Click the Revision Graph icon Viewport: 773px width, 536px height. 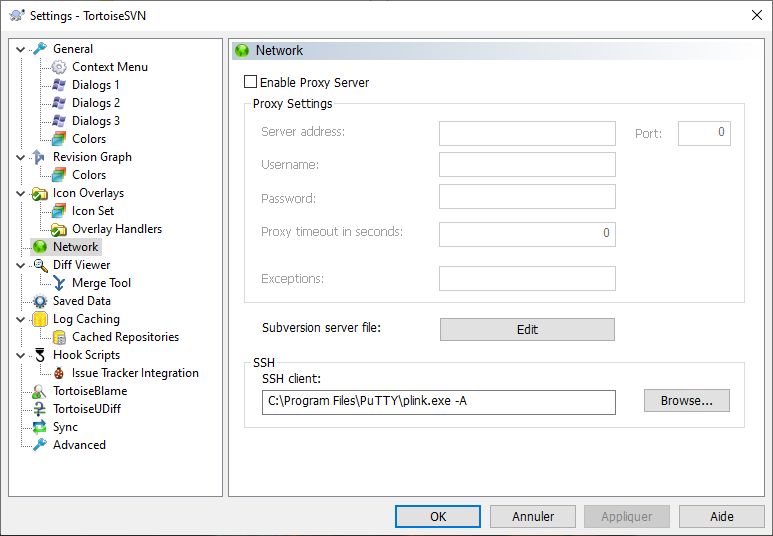(39, 157)
